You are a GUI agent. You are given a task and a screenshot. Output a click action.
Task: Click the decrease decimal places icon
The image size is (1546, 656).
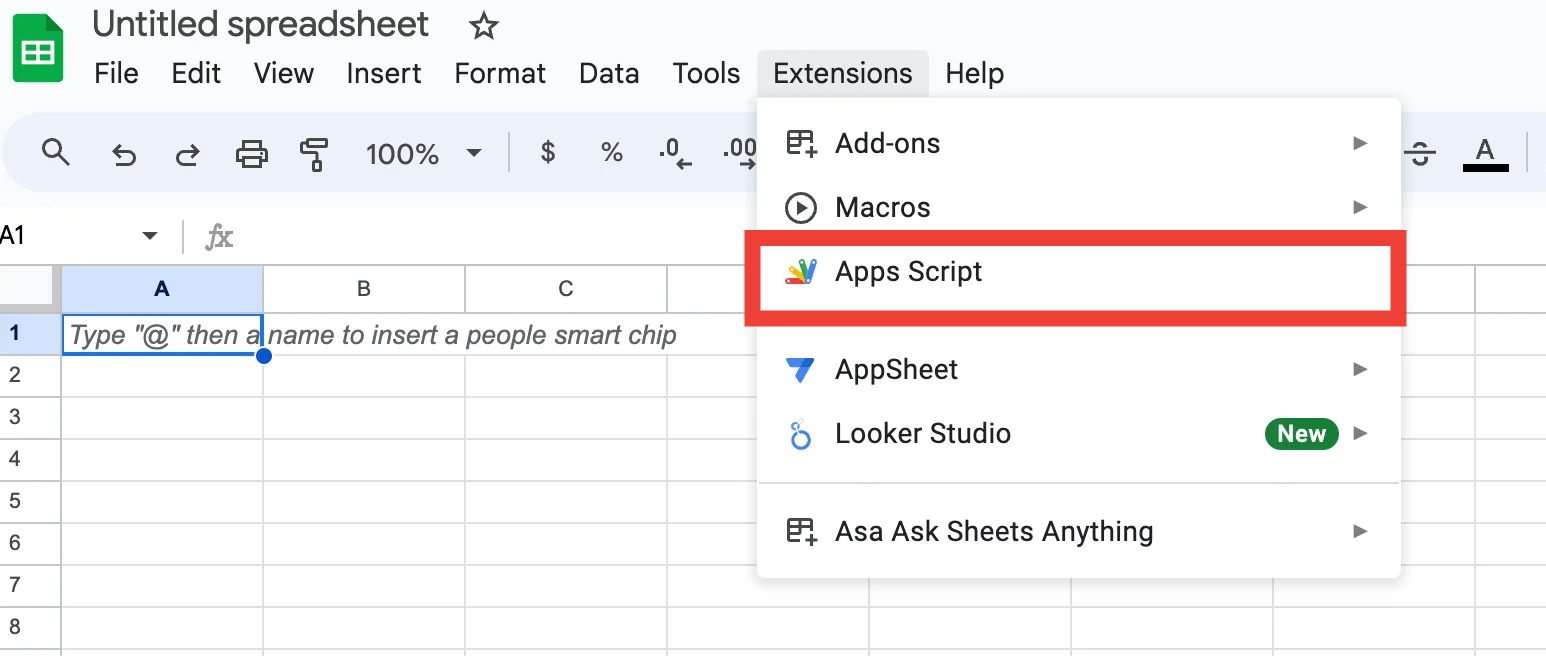pyautogui.click(x=676, y=153)
